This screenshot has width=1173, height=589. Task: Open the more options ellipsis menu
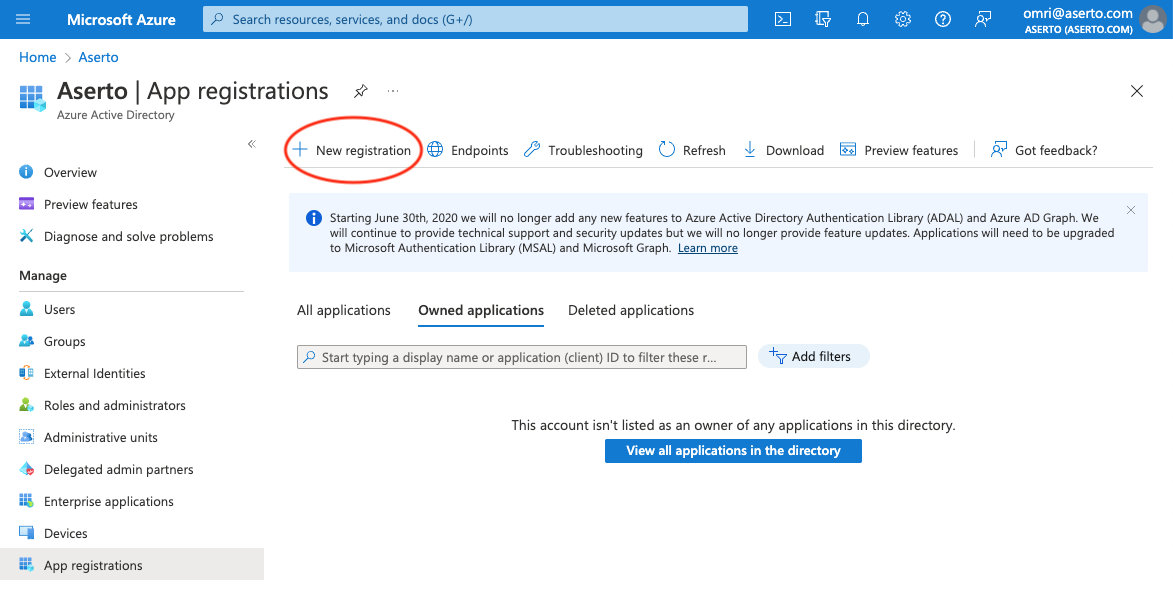(393, 91)
